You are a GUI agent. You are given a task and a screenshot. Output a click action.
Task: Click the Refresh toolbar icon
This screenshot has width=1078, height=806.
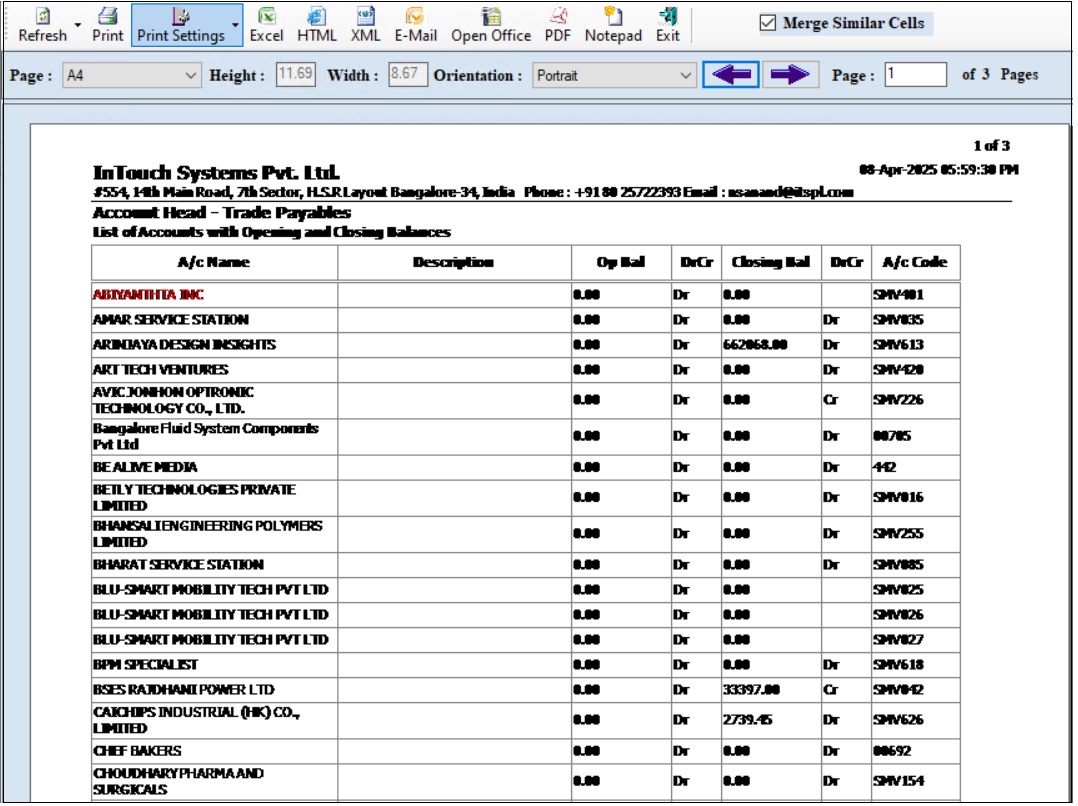tap(42, 25)
